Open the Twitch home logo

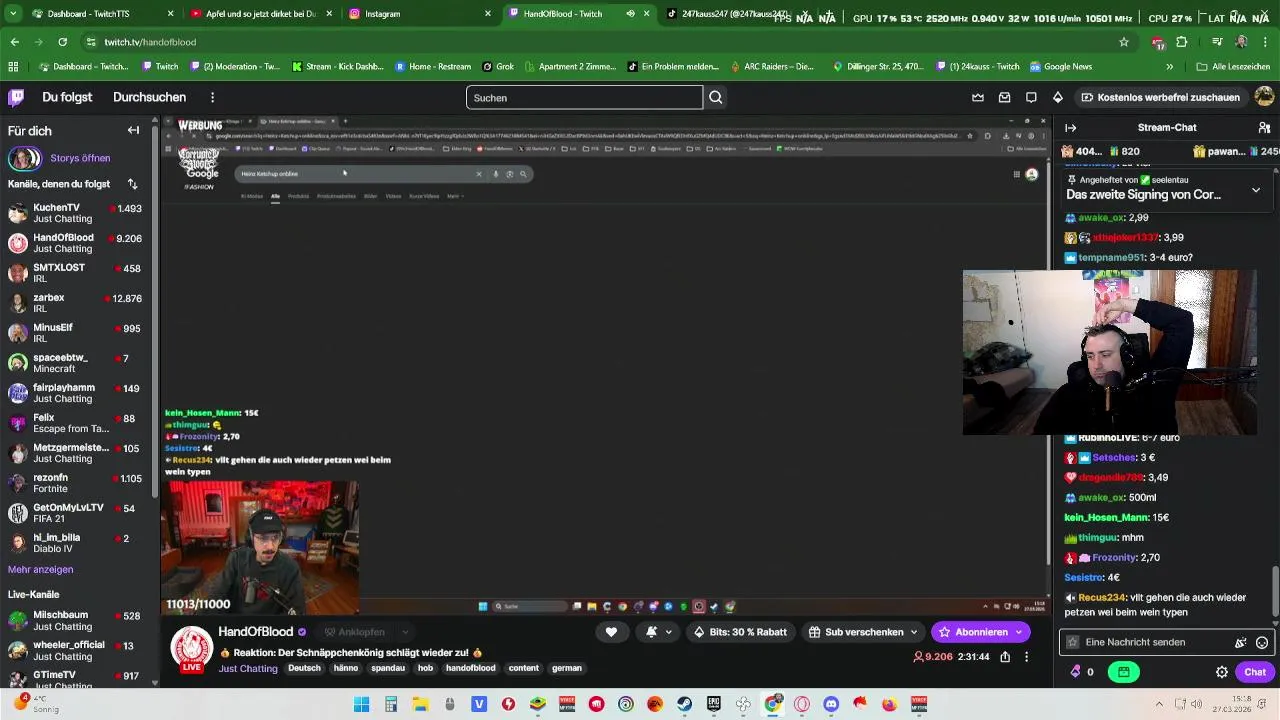coord(16,97)
